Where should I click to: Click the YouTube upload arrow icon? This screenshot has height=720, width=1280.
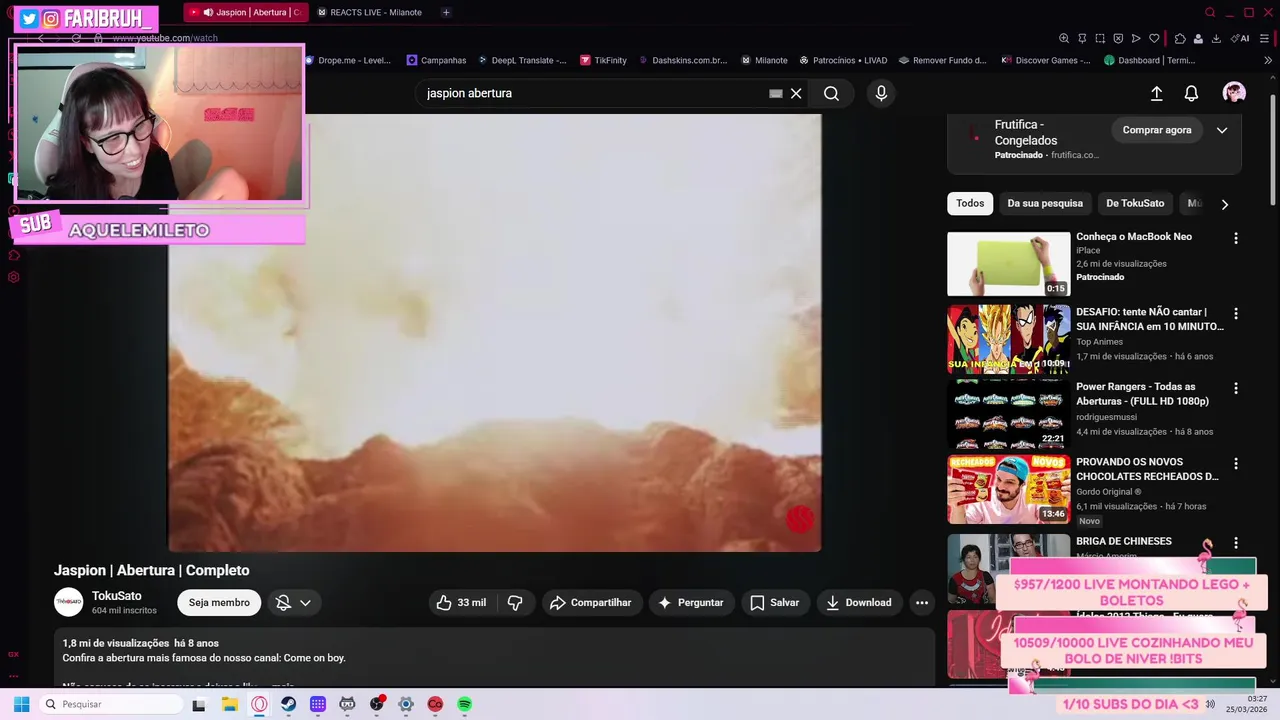pos(1156,93)
